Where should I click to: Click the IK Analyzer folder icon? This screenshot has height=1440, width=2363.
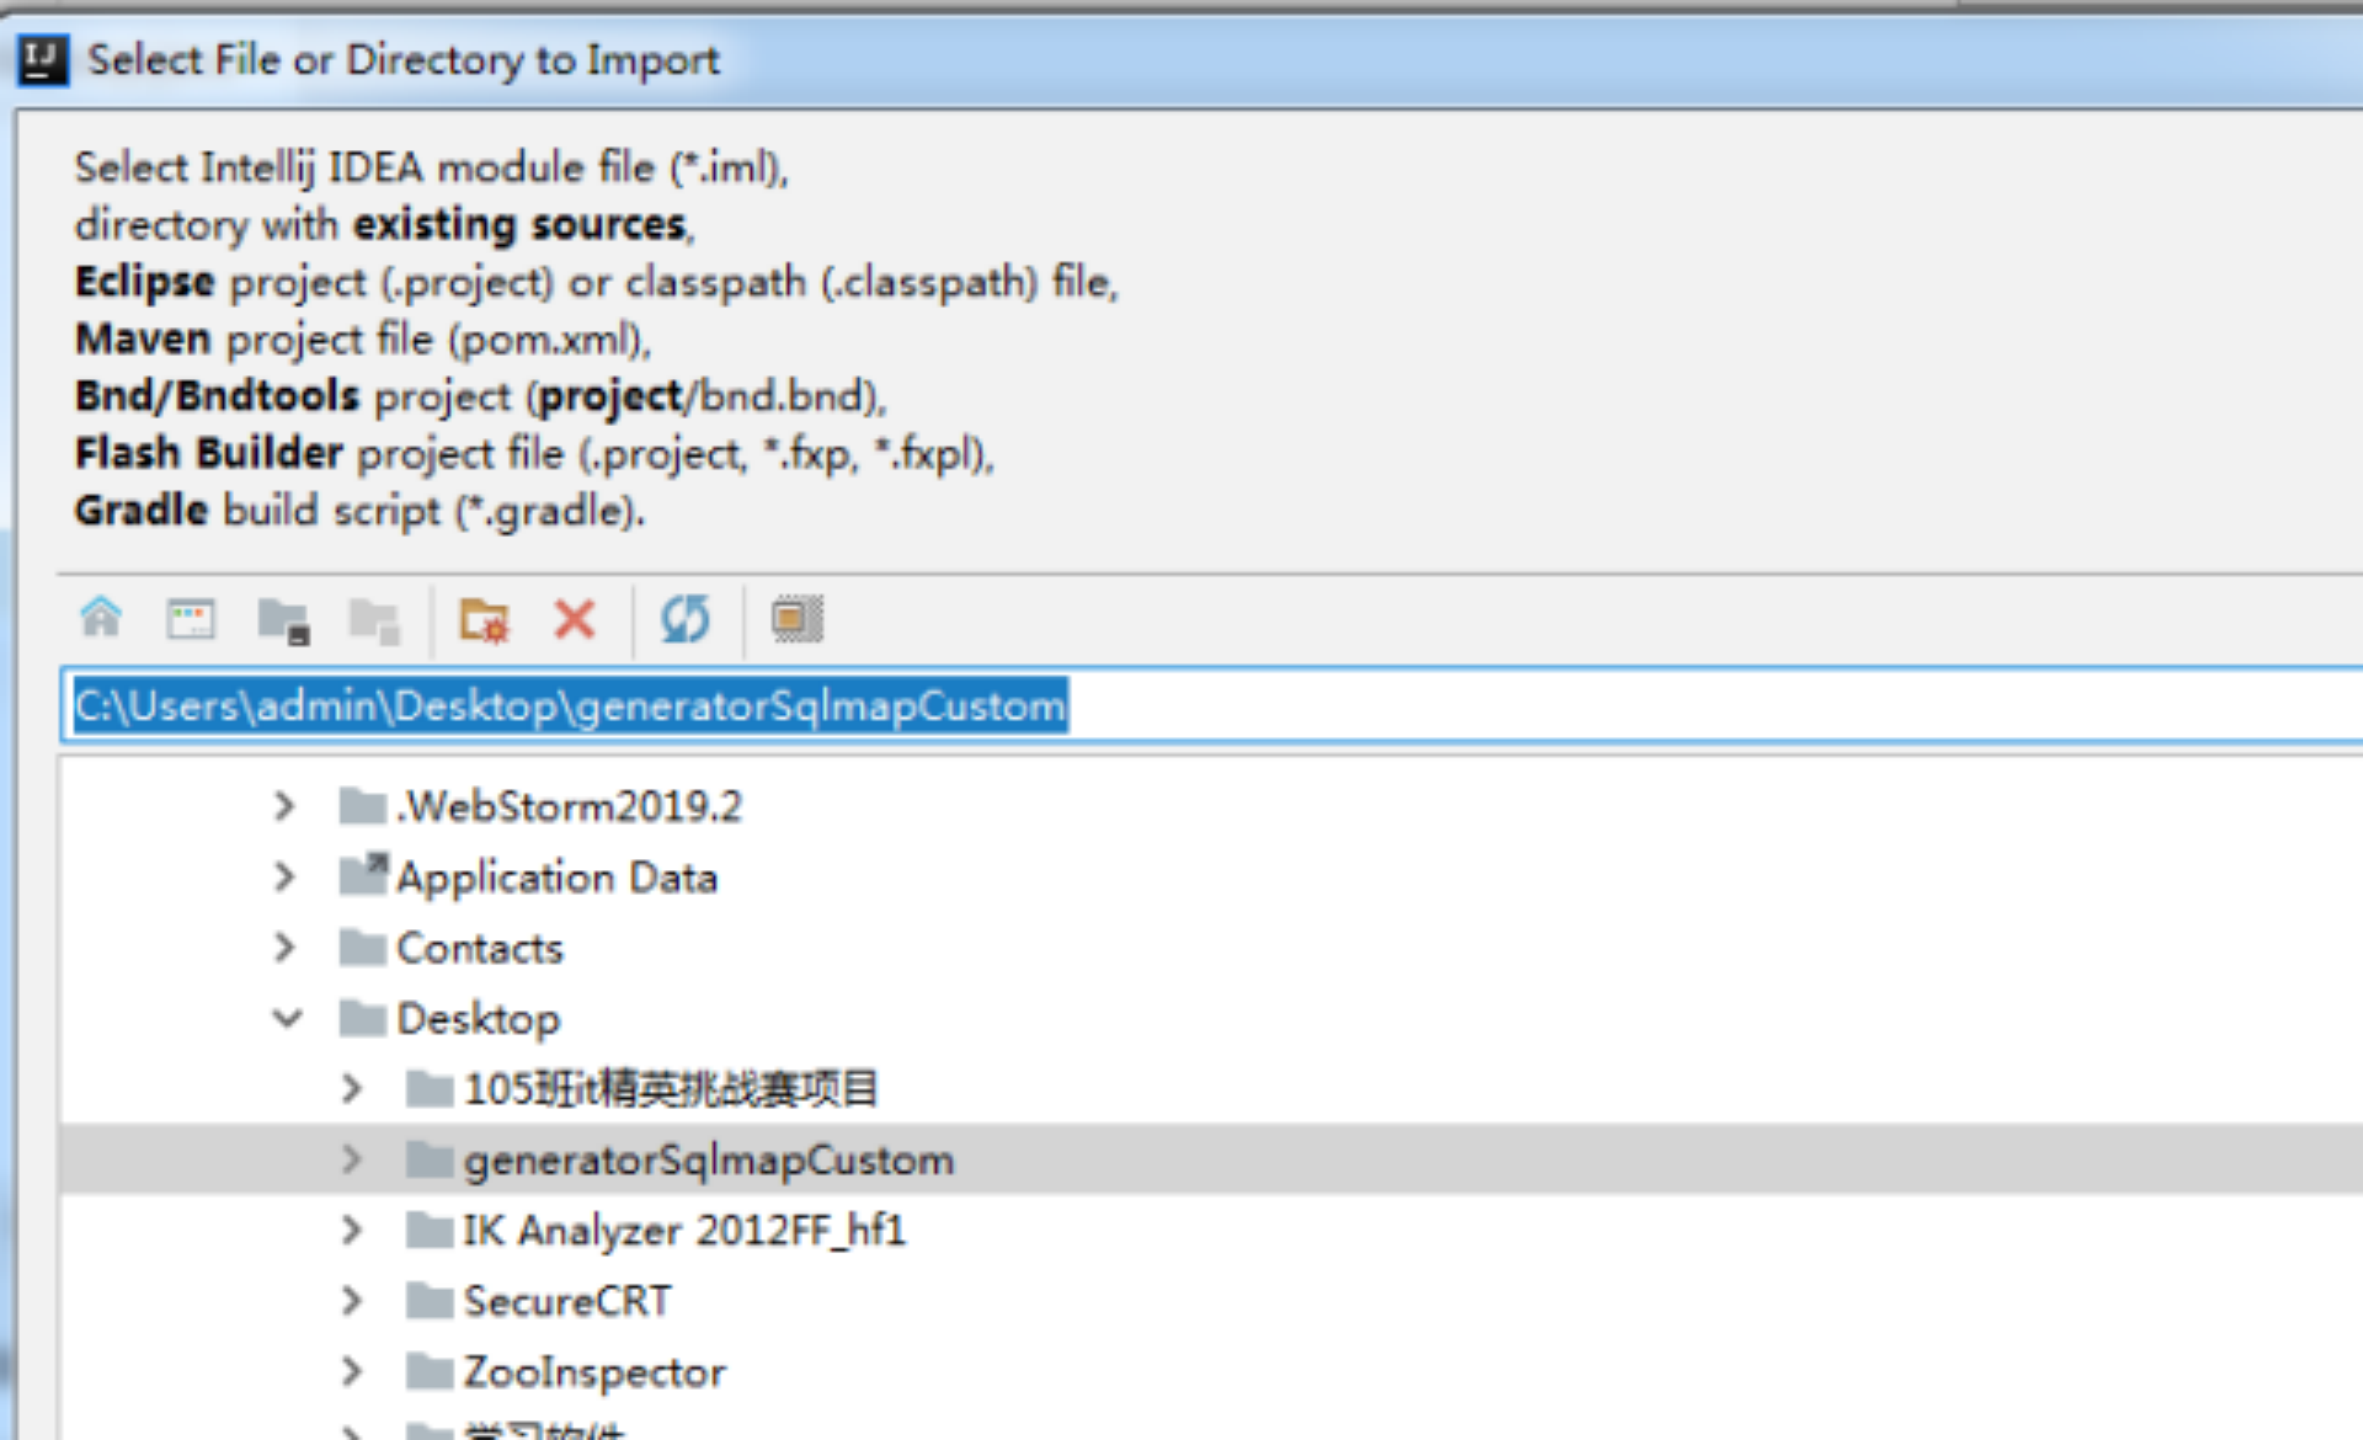coord(430,1229)
